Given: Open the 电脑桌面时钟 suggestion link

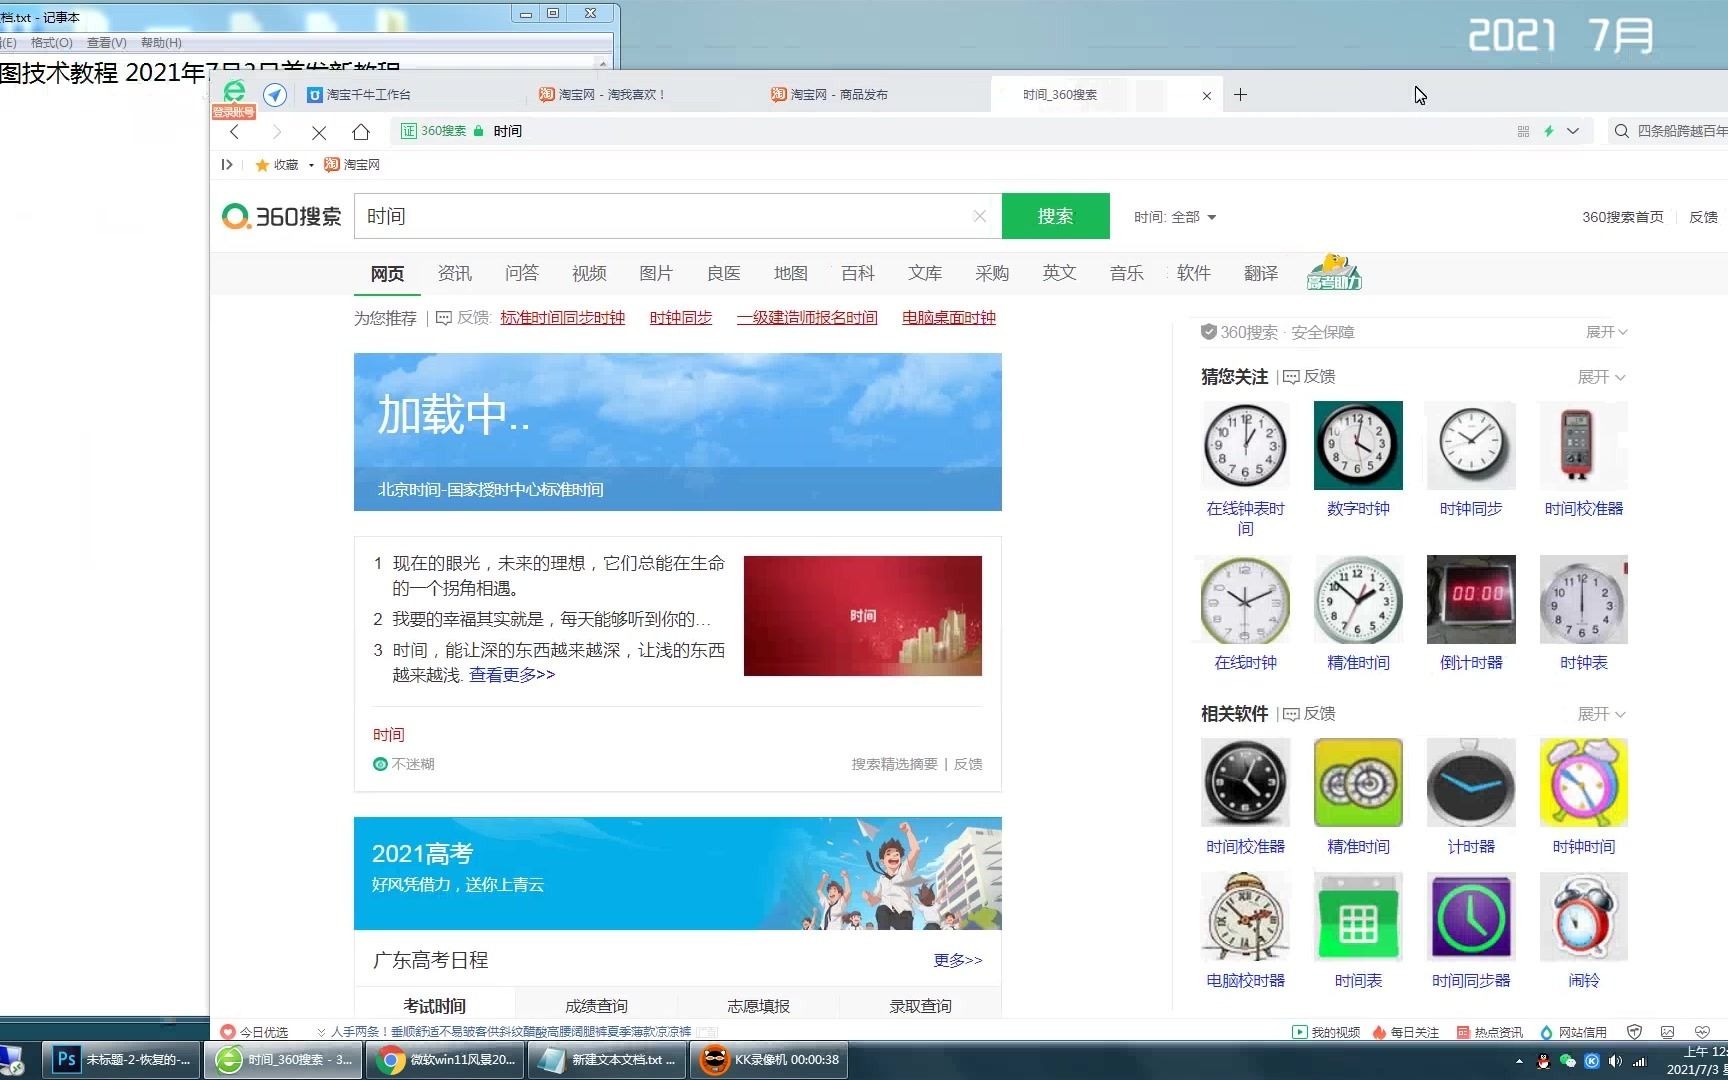Looking at the screenshot, I should 949,318.
